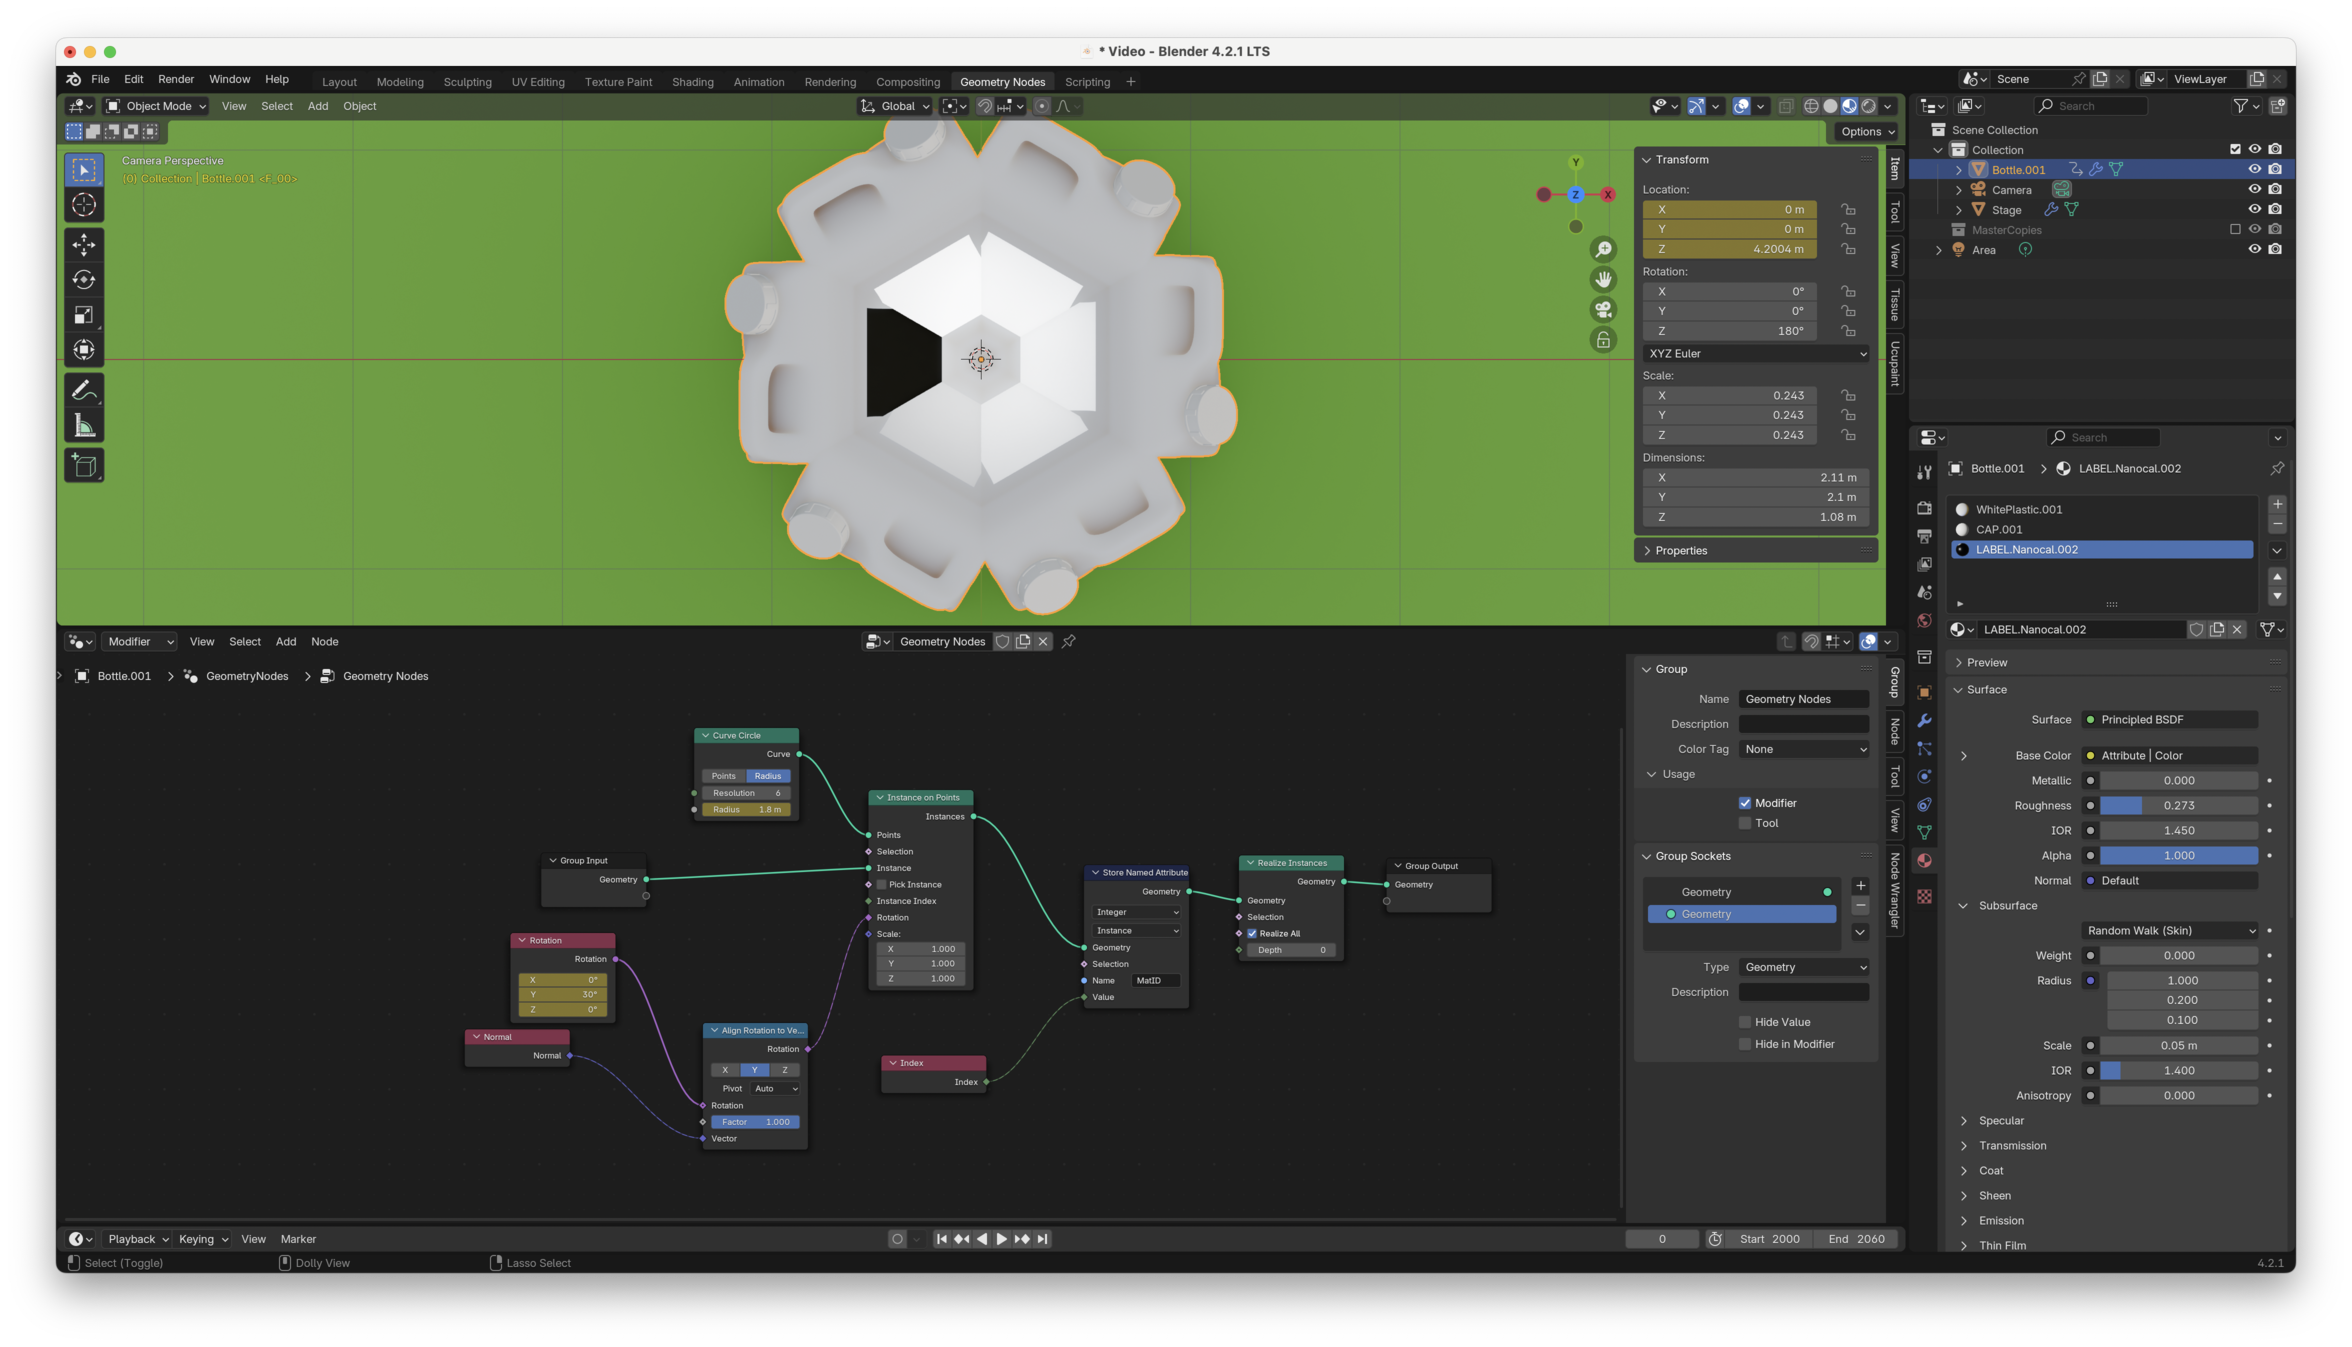This screenshot has height=1347, width=2352.
Task: Click the pan view hand icon
Action: pyautogui.click(x=1603, y=279)
